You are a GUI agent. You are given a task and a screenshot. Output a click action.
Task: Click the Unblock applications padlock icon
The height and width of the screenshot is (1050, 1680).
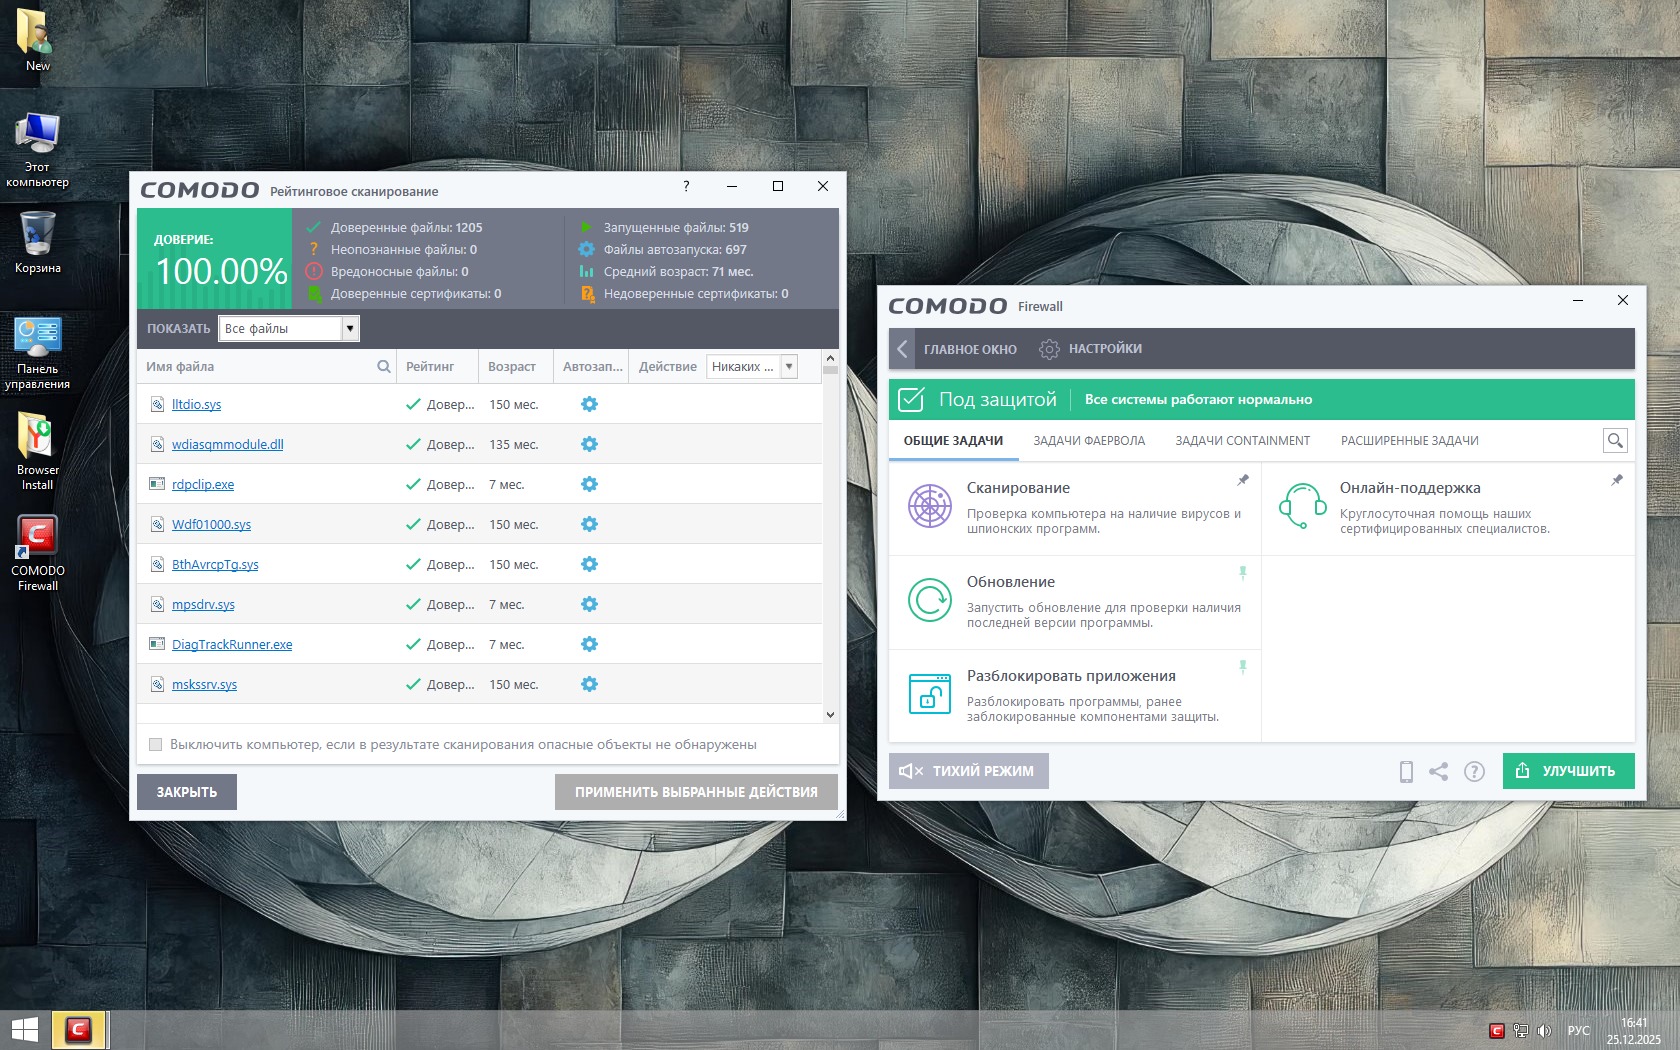coord(929,694)
